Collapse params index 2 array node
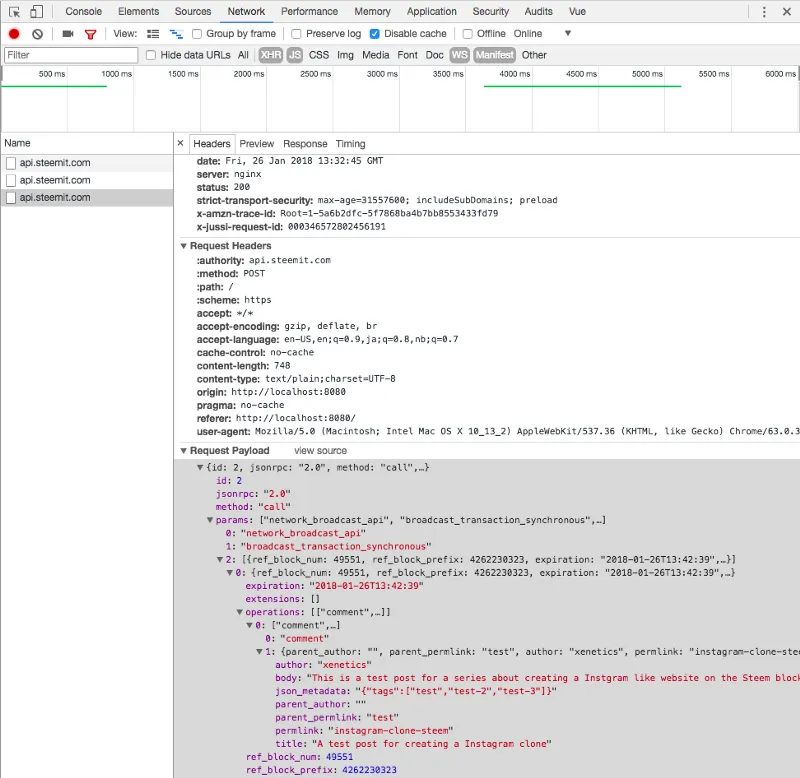 [220, 560]
